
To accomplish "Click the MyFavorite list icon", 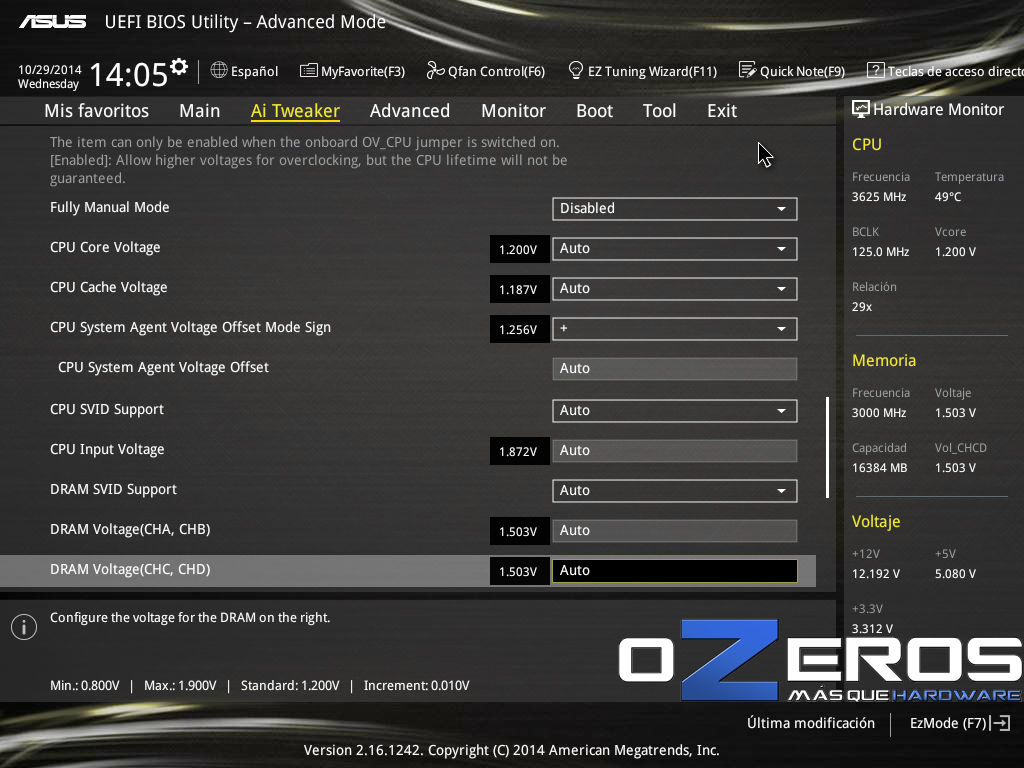I will pyautogui.click(x=308, y=71).
